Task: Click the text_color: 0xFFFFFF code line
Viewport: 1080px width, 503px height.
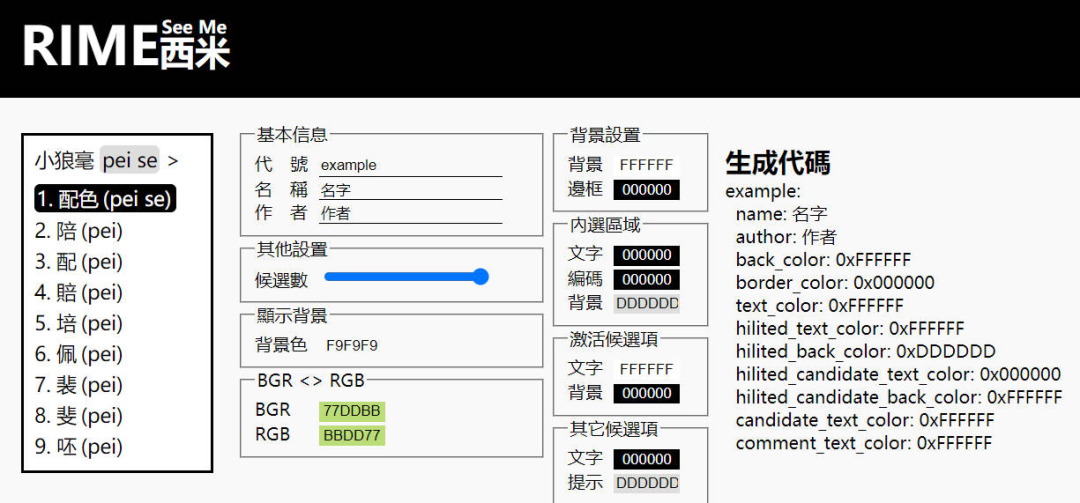Action: pyautogui.click(x=819, y=305)
